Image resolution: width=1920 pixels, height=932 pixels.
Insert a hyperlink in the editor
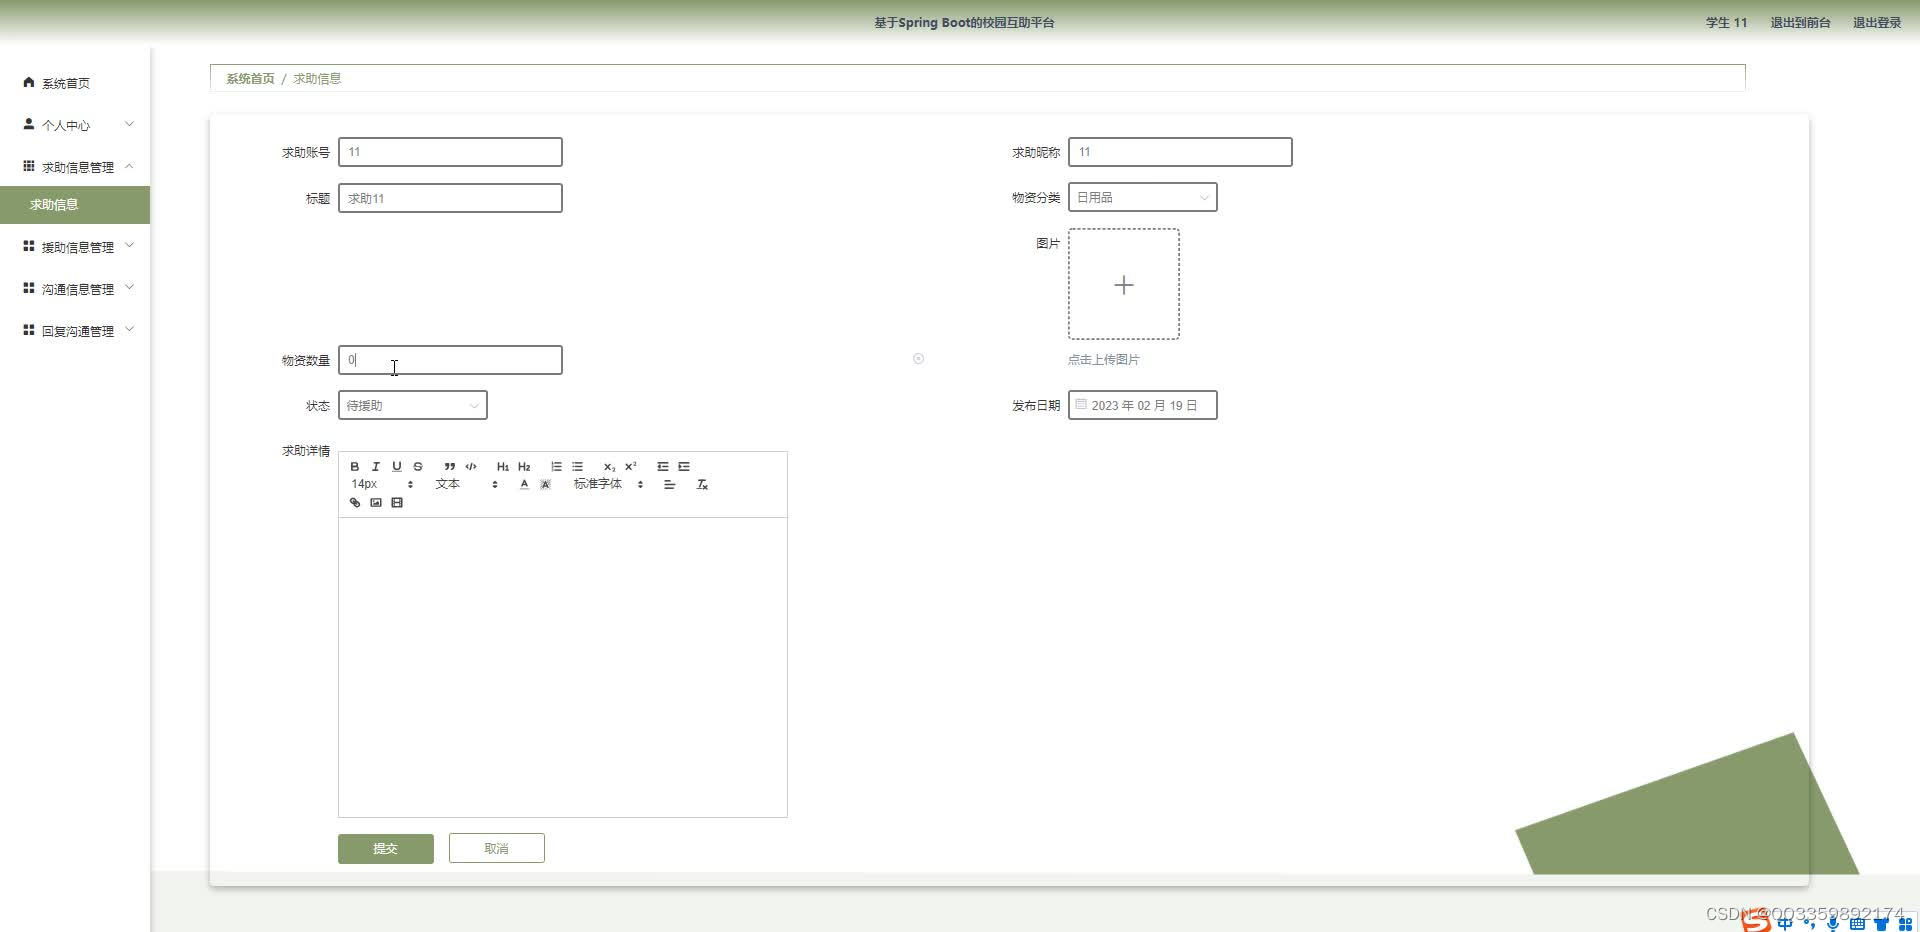pyautogui.click(x=354, y=502)
